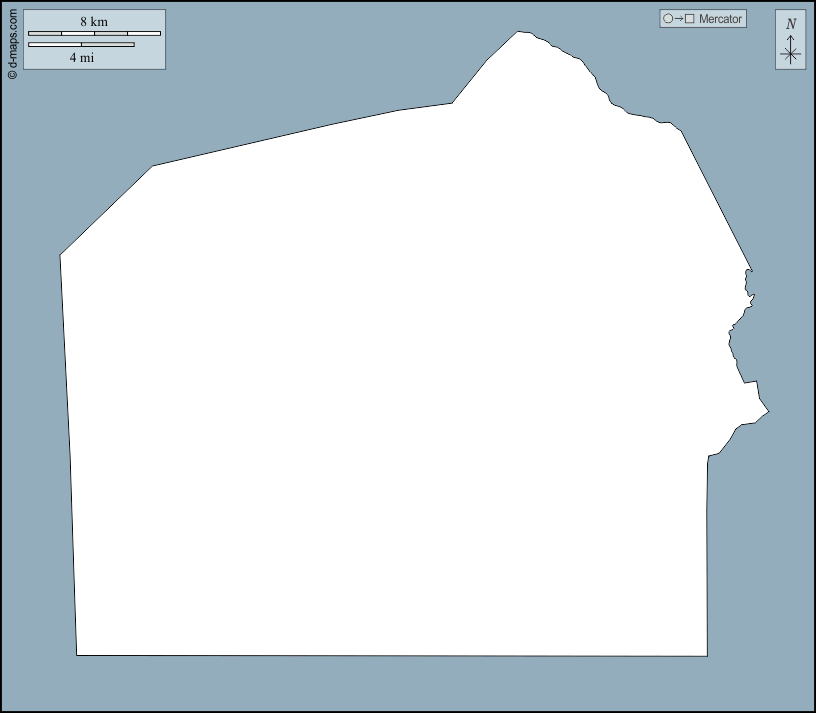The image size is (816, 713).
Task: Click the southeast corner of the white territory
Action: [x=707, y=656]
